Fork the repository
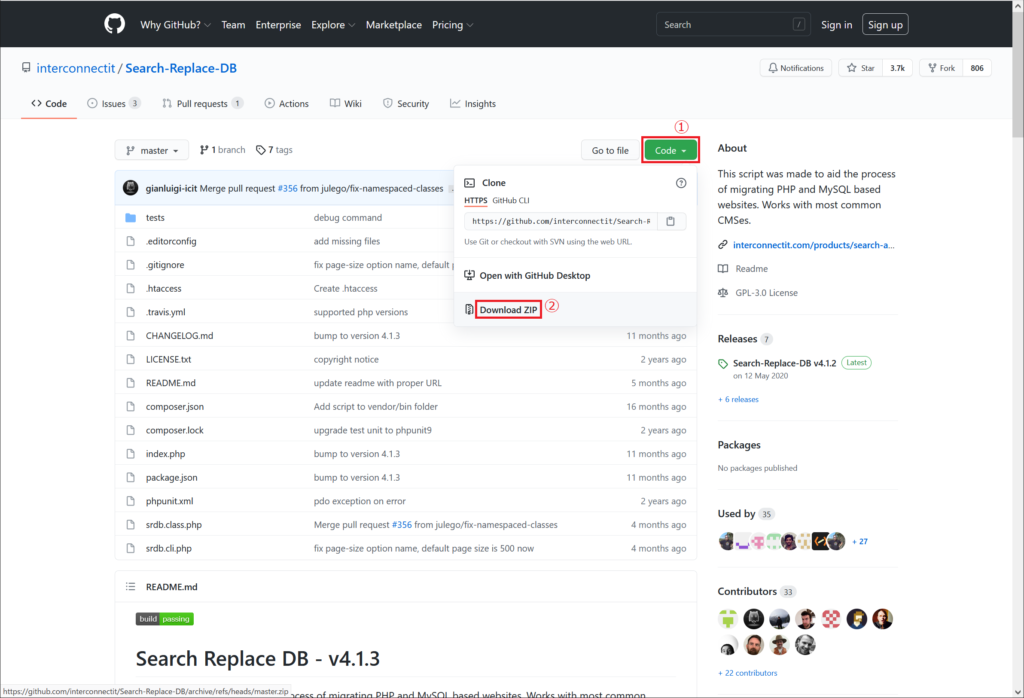 click(x=942, y=68)
